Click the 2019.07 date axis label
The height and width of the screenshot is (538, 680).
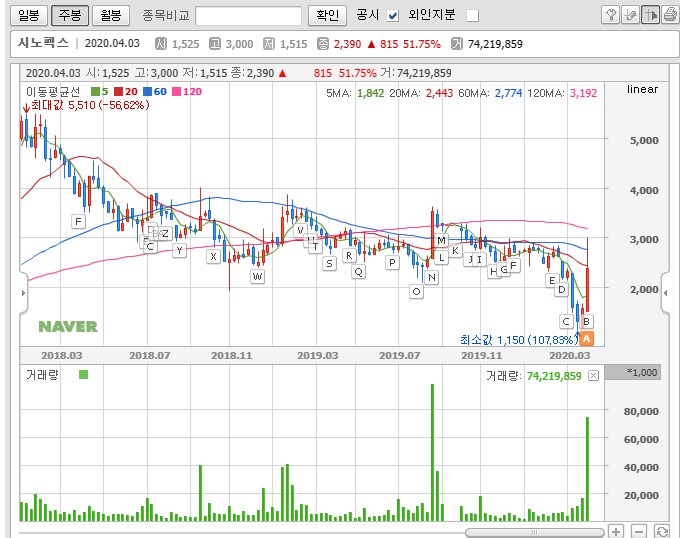(399, 355)
